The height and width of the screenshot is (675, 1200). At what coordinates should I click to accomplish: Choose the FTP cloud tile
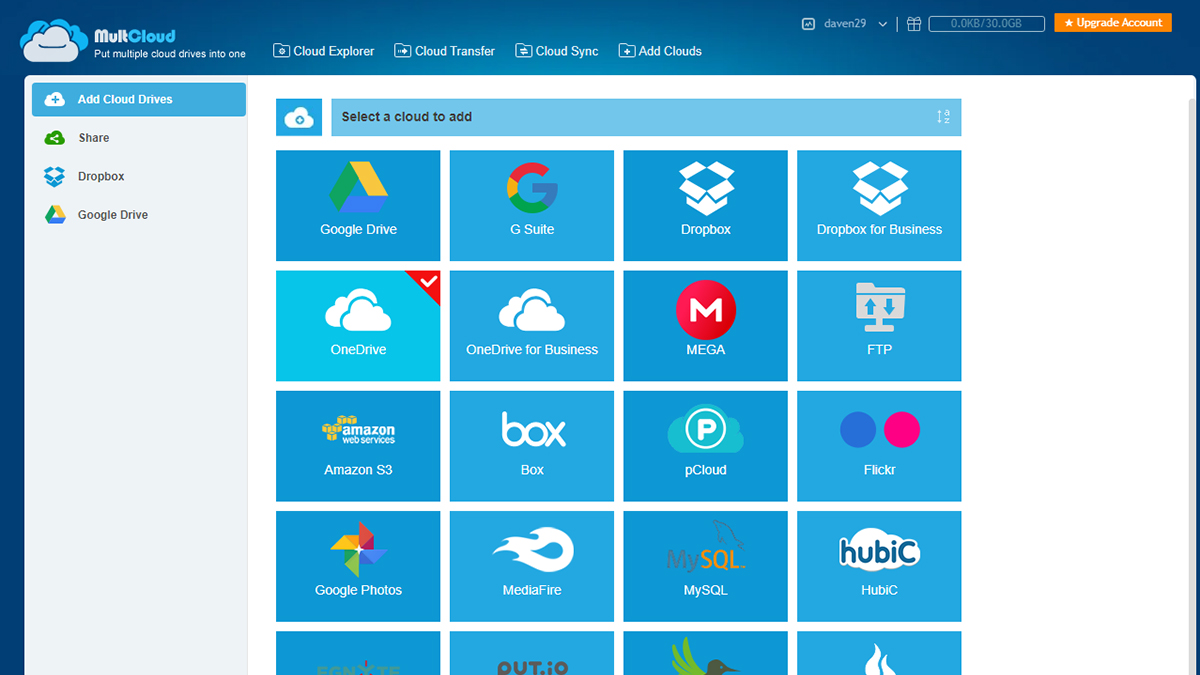pos(879,326)
